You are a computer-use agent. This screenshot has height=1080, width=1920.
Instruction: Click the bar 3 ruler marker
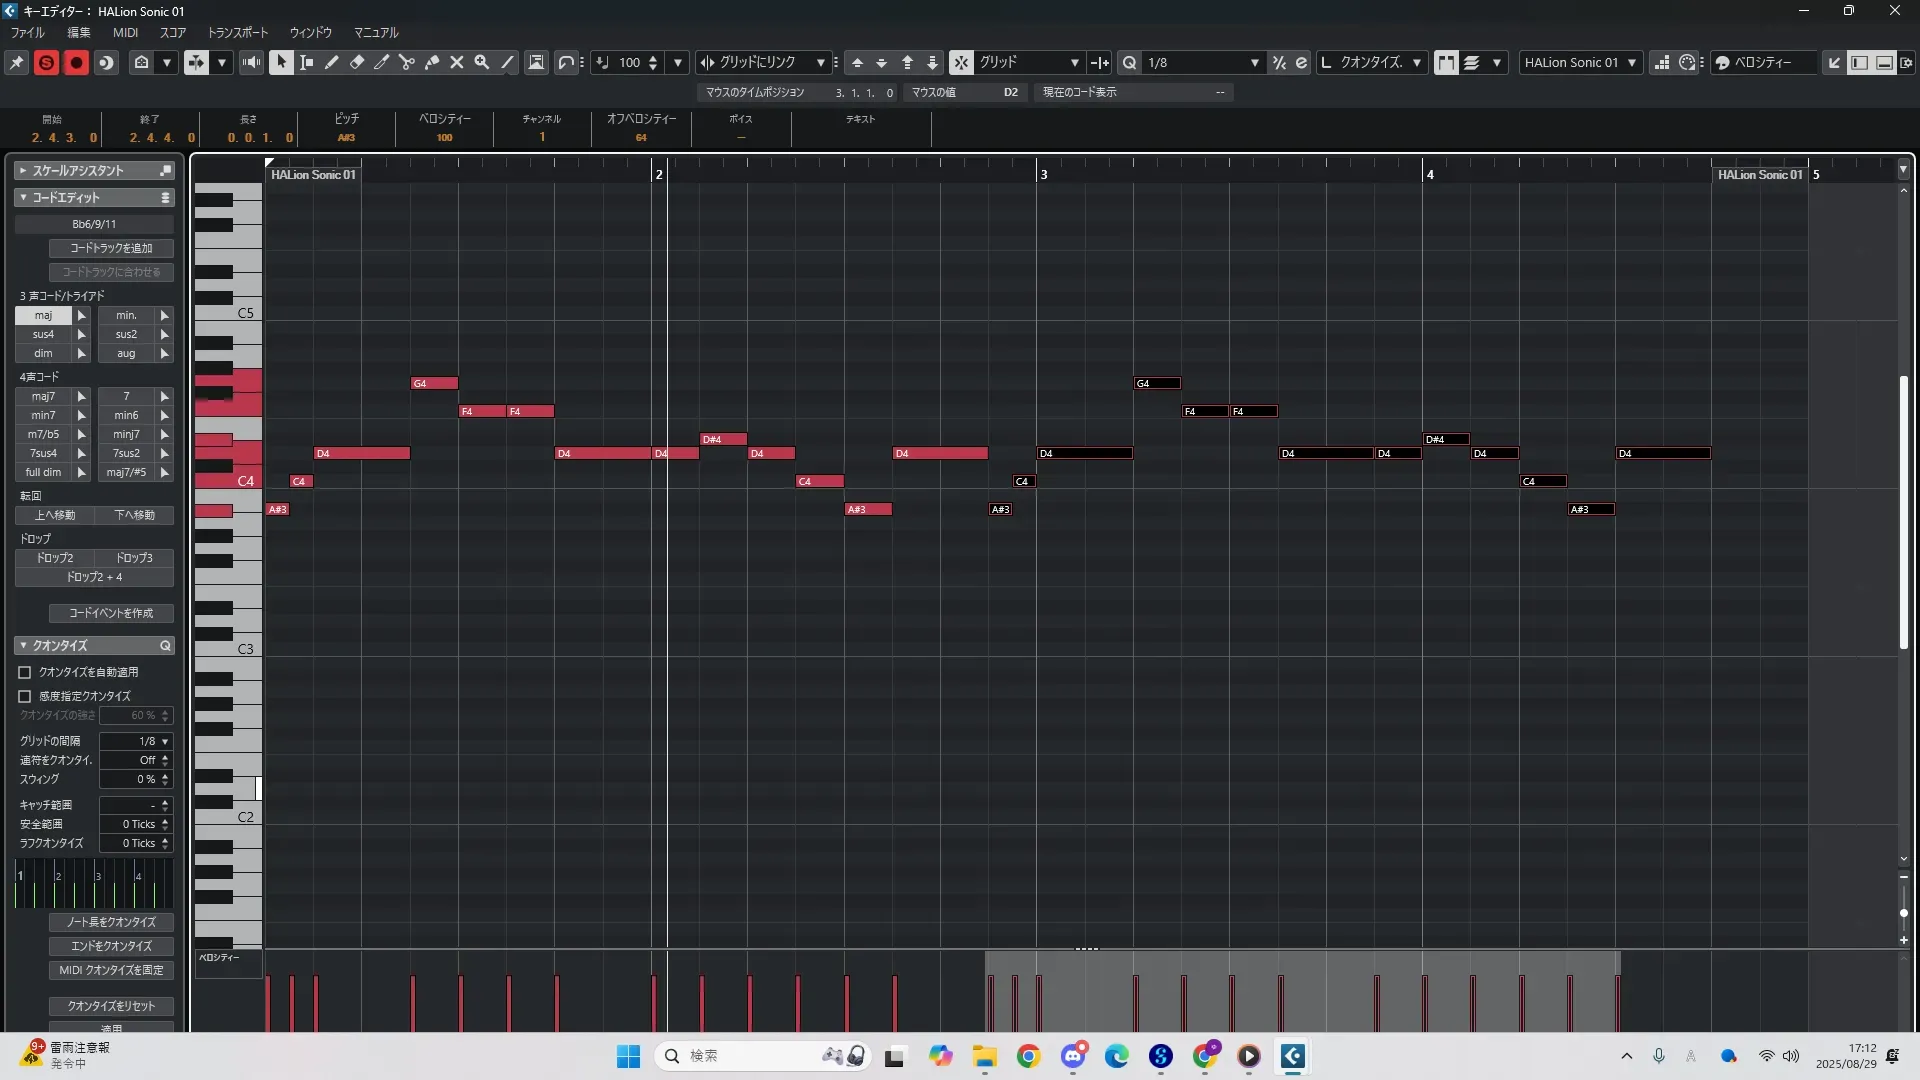1043,174
